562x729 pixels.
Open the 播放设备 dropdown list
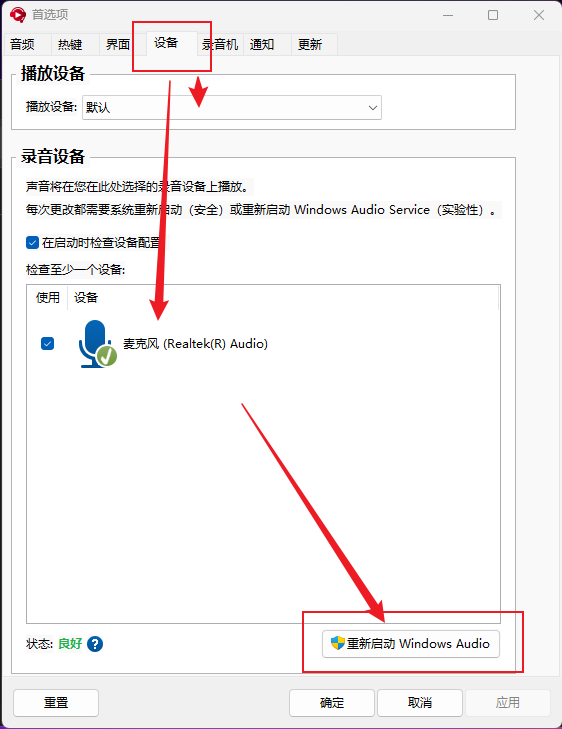tap(232, 107)
